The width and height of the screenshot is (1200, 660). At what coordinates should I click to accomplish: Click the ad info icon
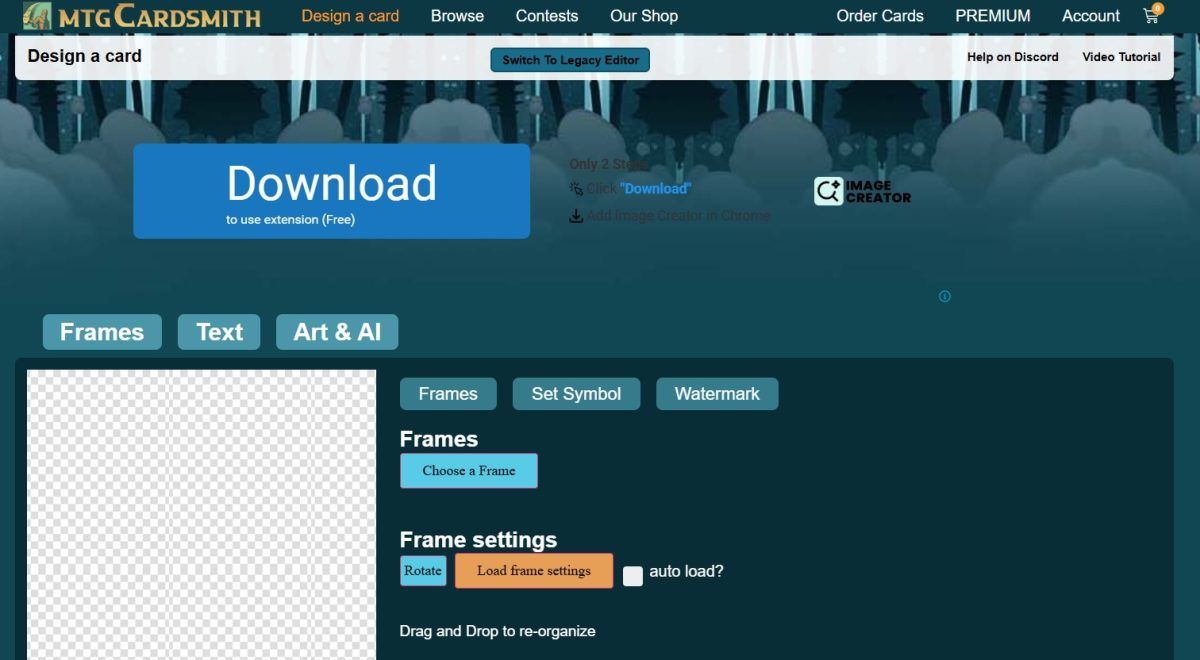click(x=945, y=296)
